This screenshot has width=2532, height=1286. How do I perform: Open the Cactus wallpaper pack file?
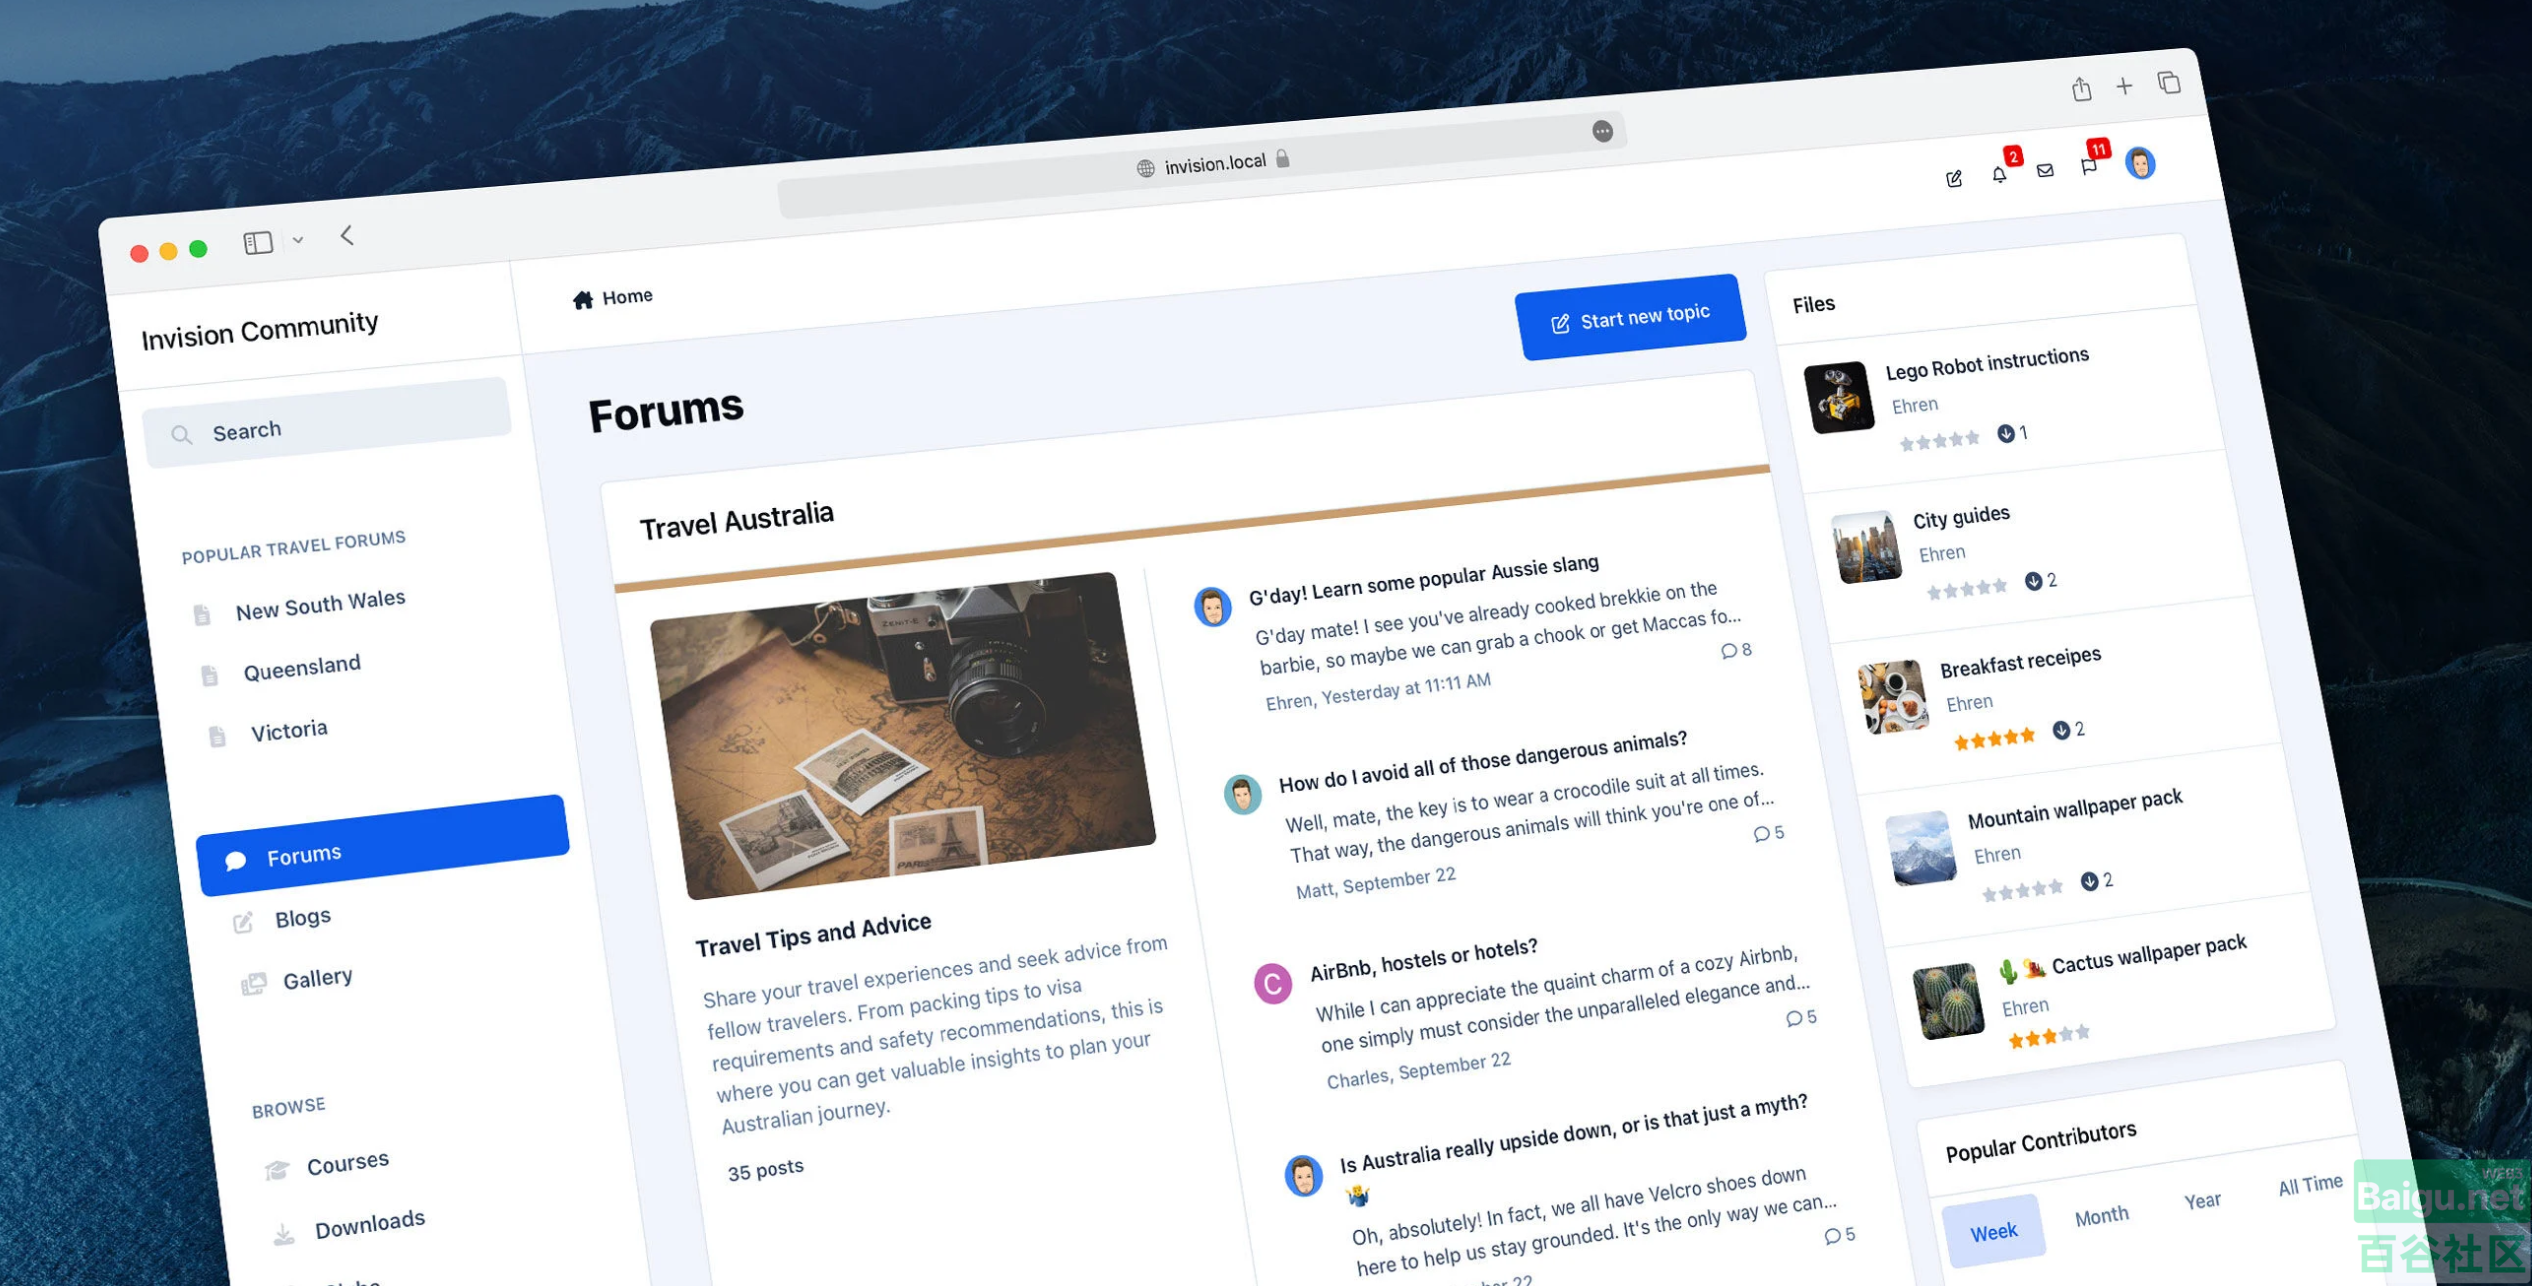(x=2149, y=954)
